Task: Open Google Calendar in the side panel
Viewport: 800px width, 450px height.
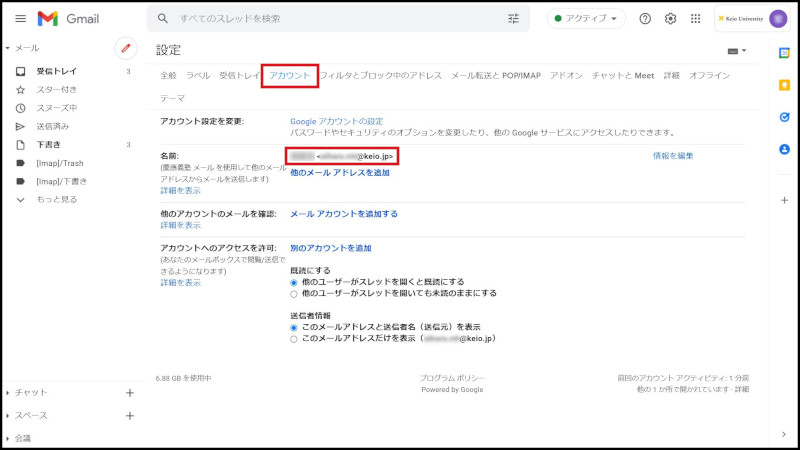Action: (x=784, y=52)
